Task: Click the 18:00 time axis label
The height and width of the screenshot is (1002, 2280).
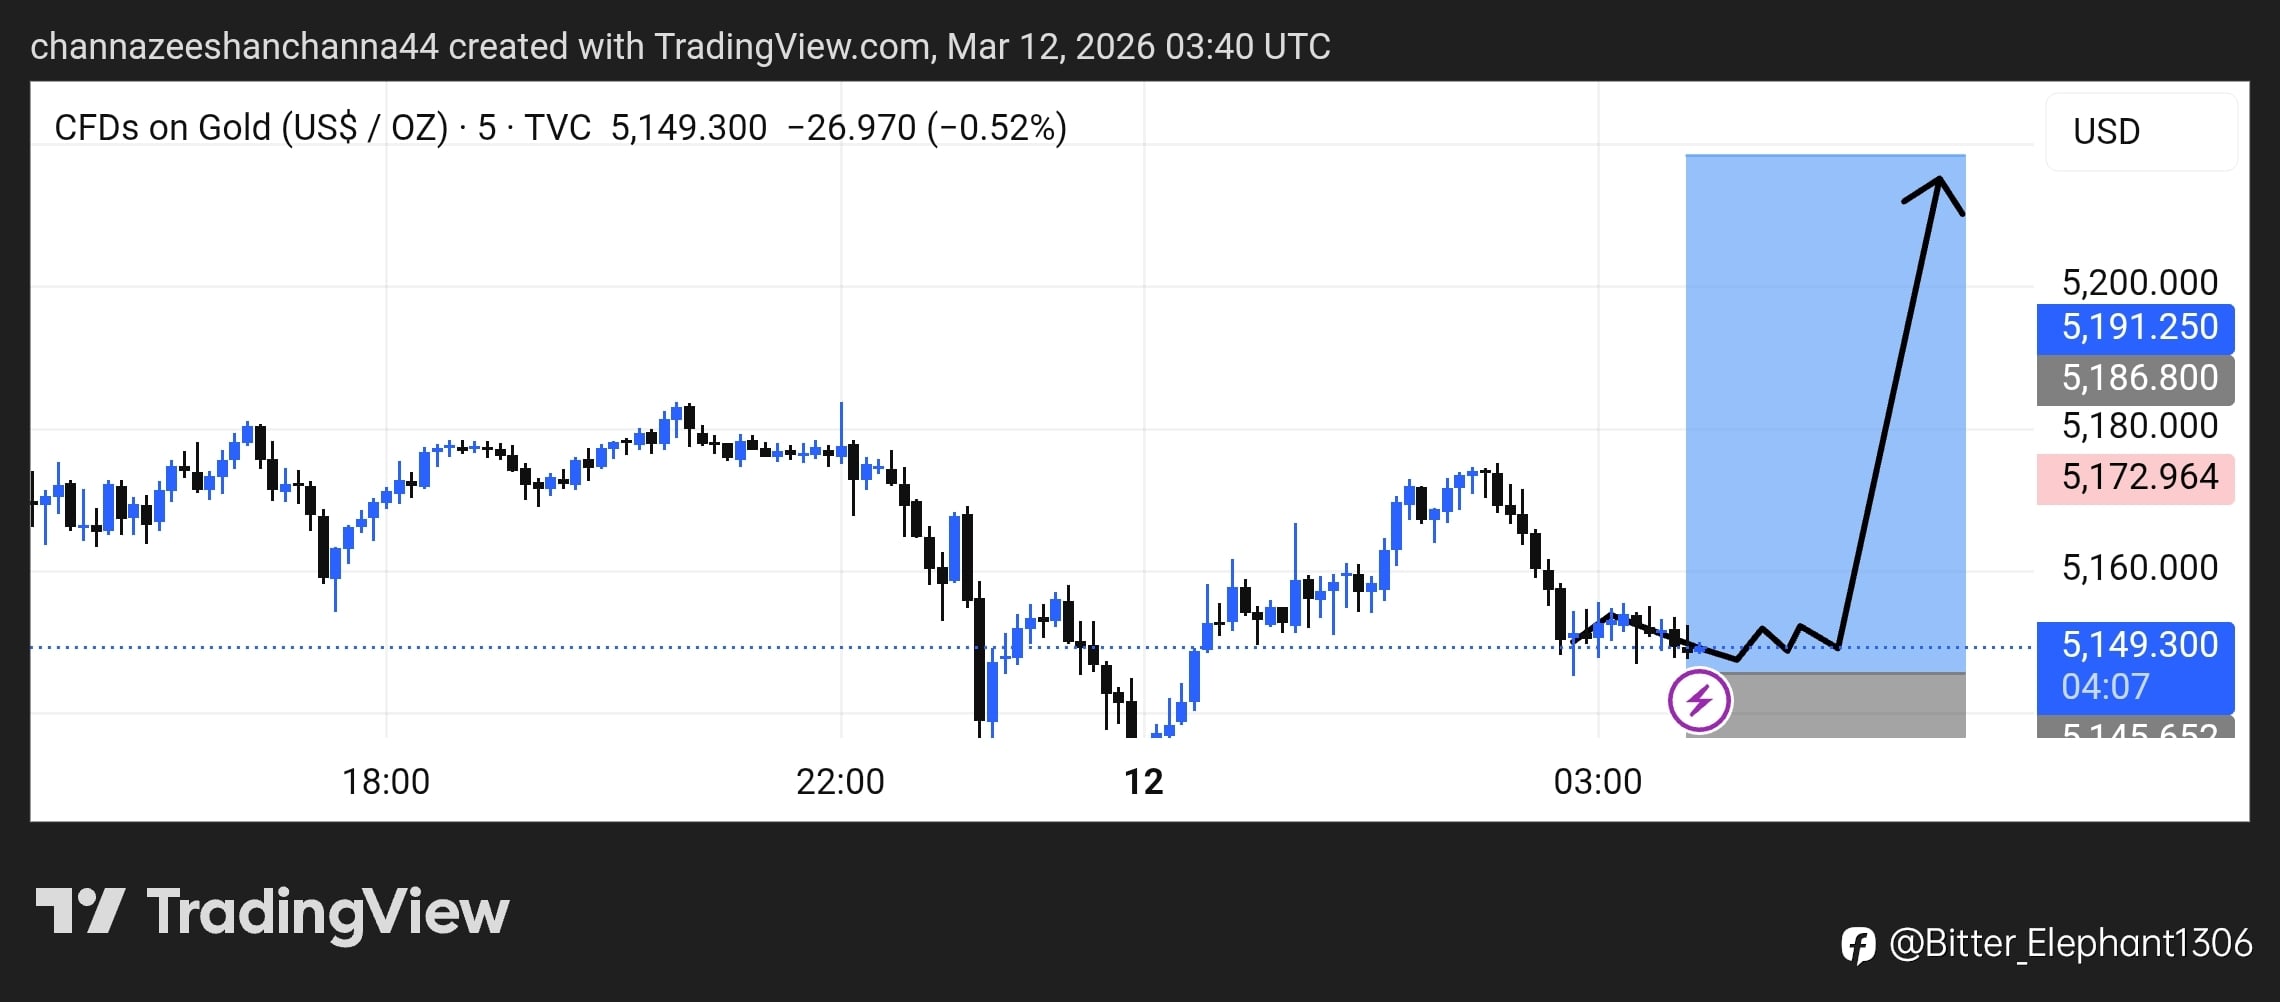Action: click(386, 781)
